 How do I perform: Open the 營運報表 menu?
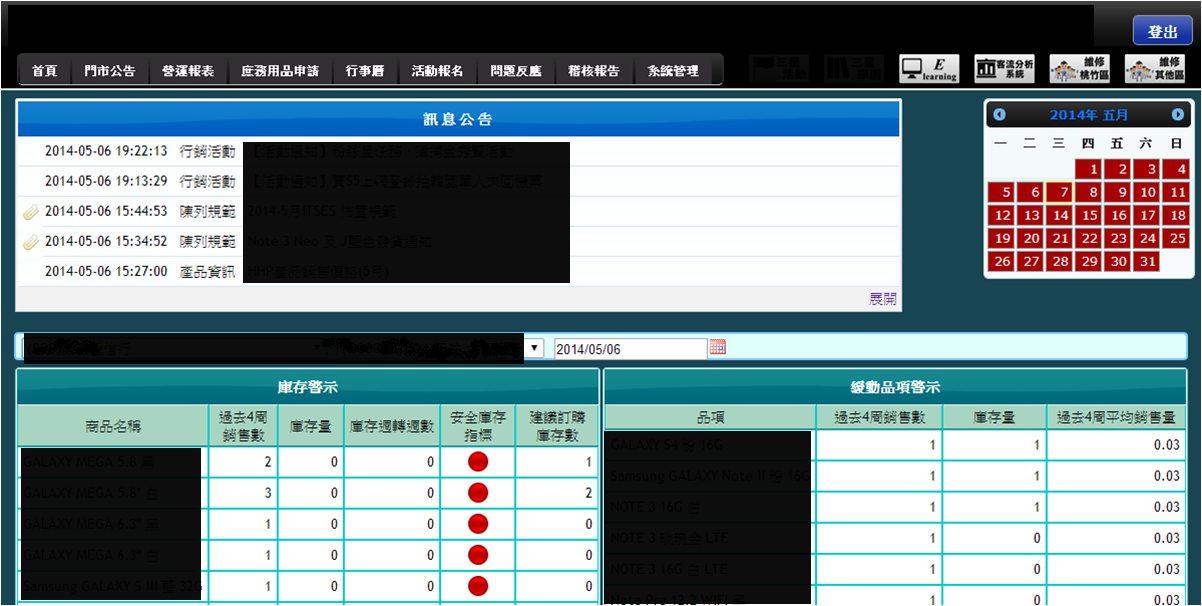[188, 71]
